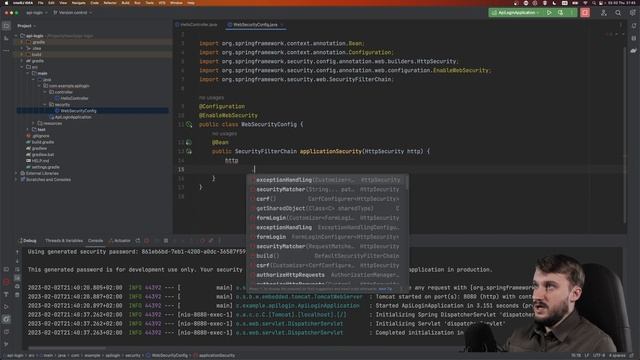Collapse the src folder in project tree
Image resolution: width=640 pixels, height=360 pixels.
[x=22, y=67]
